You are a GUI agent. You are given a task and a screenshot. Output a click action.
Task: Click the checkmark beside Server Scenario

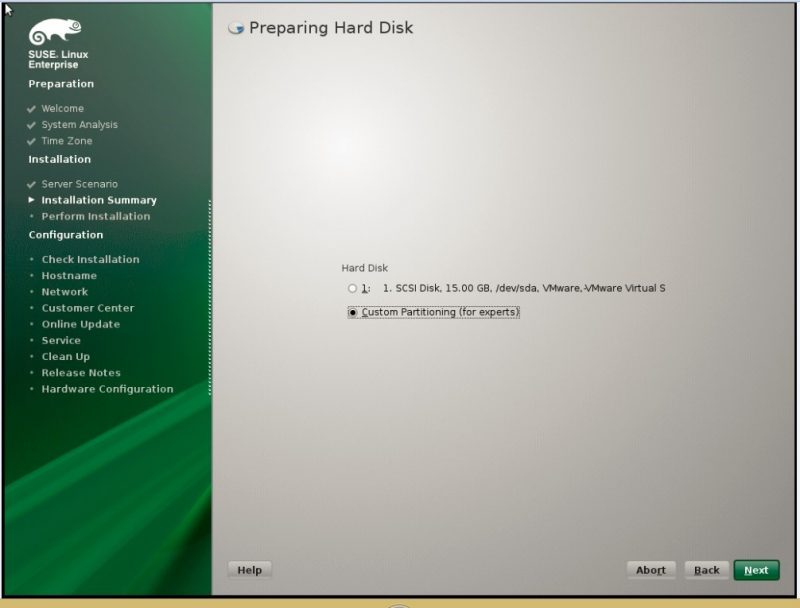click(x=32, y=184)
